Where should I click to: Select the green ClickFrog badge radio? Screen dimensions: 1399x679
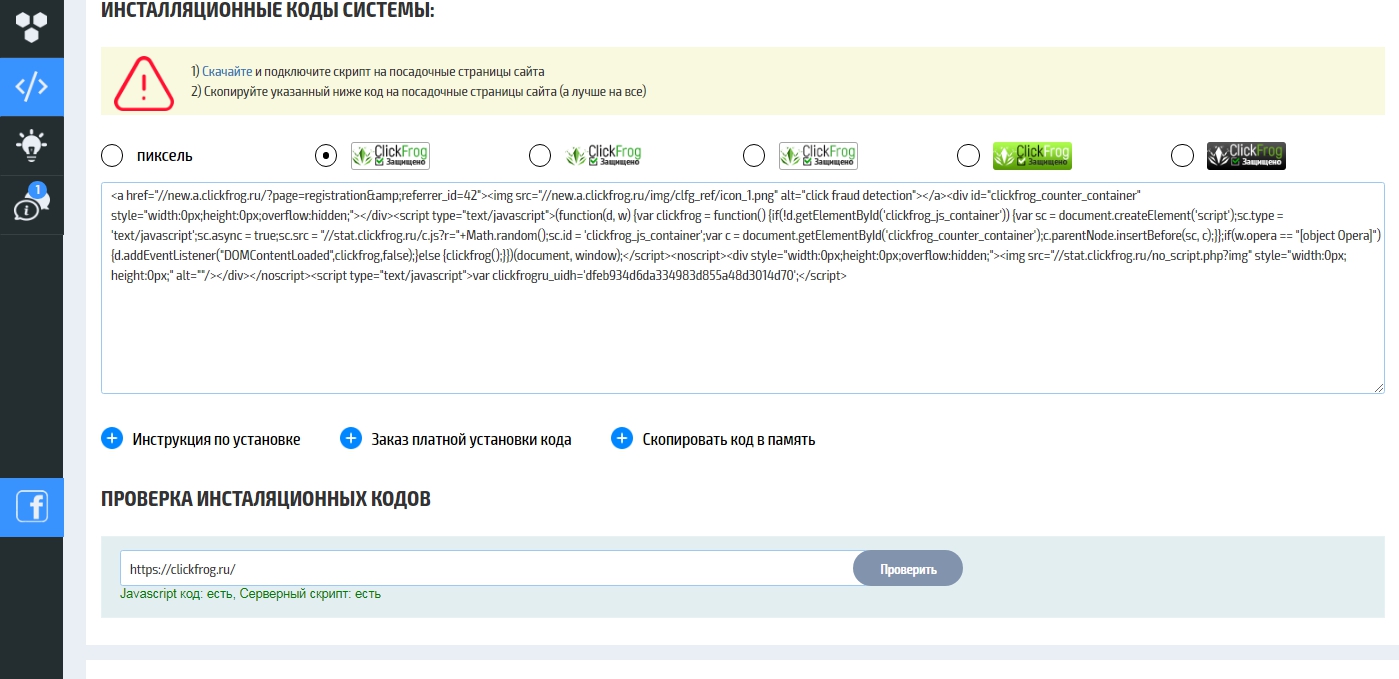(x=968, y=156)
